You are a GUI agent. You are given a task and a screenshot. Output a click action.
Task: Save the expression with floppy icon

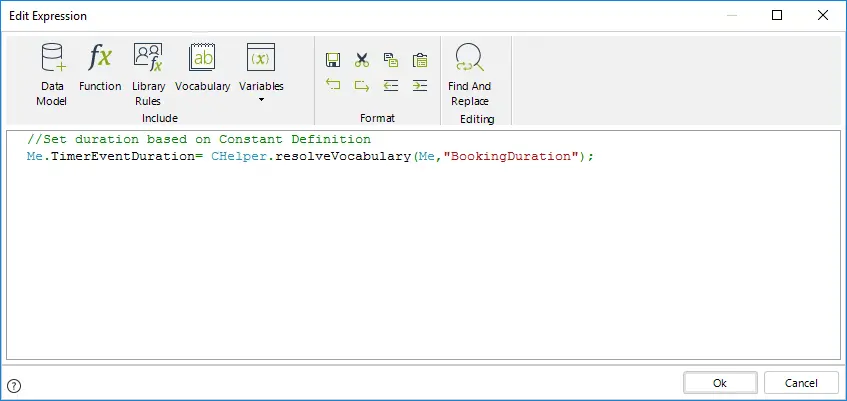pos(333,60)
